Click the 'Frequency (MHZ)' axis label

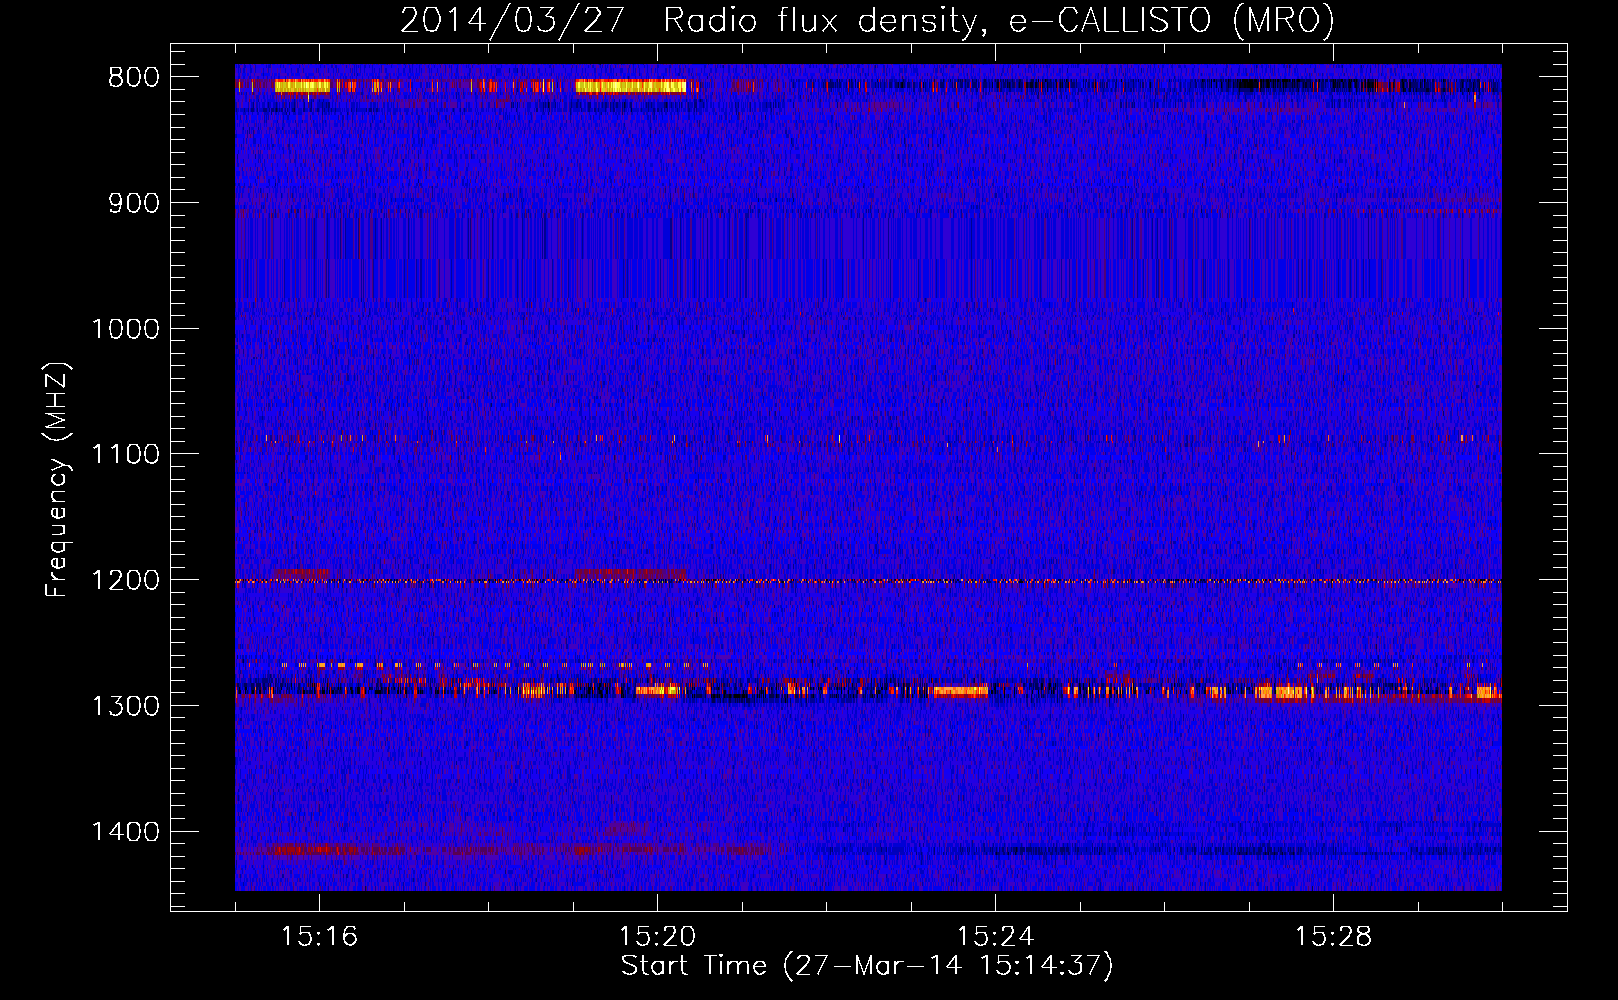(57, 480)
